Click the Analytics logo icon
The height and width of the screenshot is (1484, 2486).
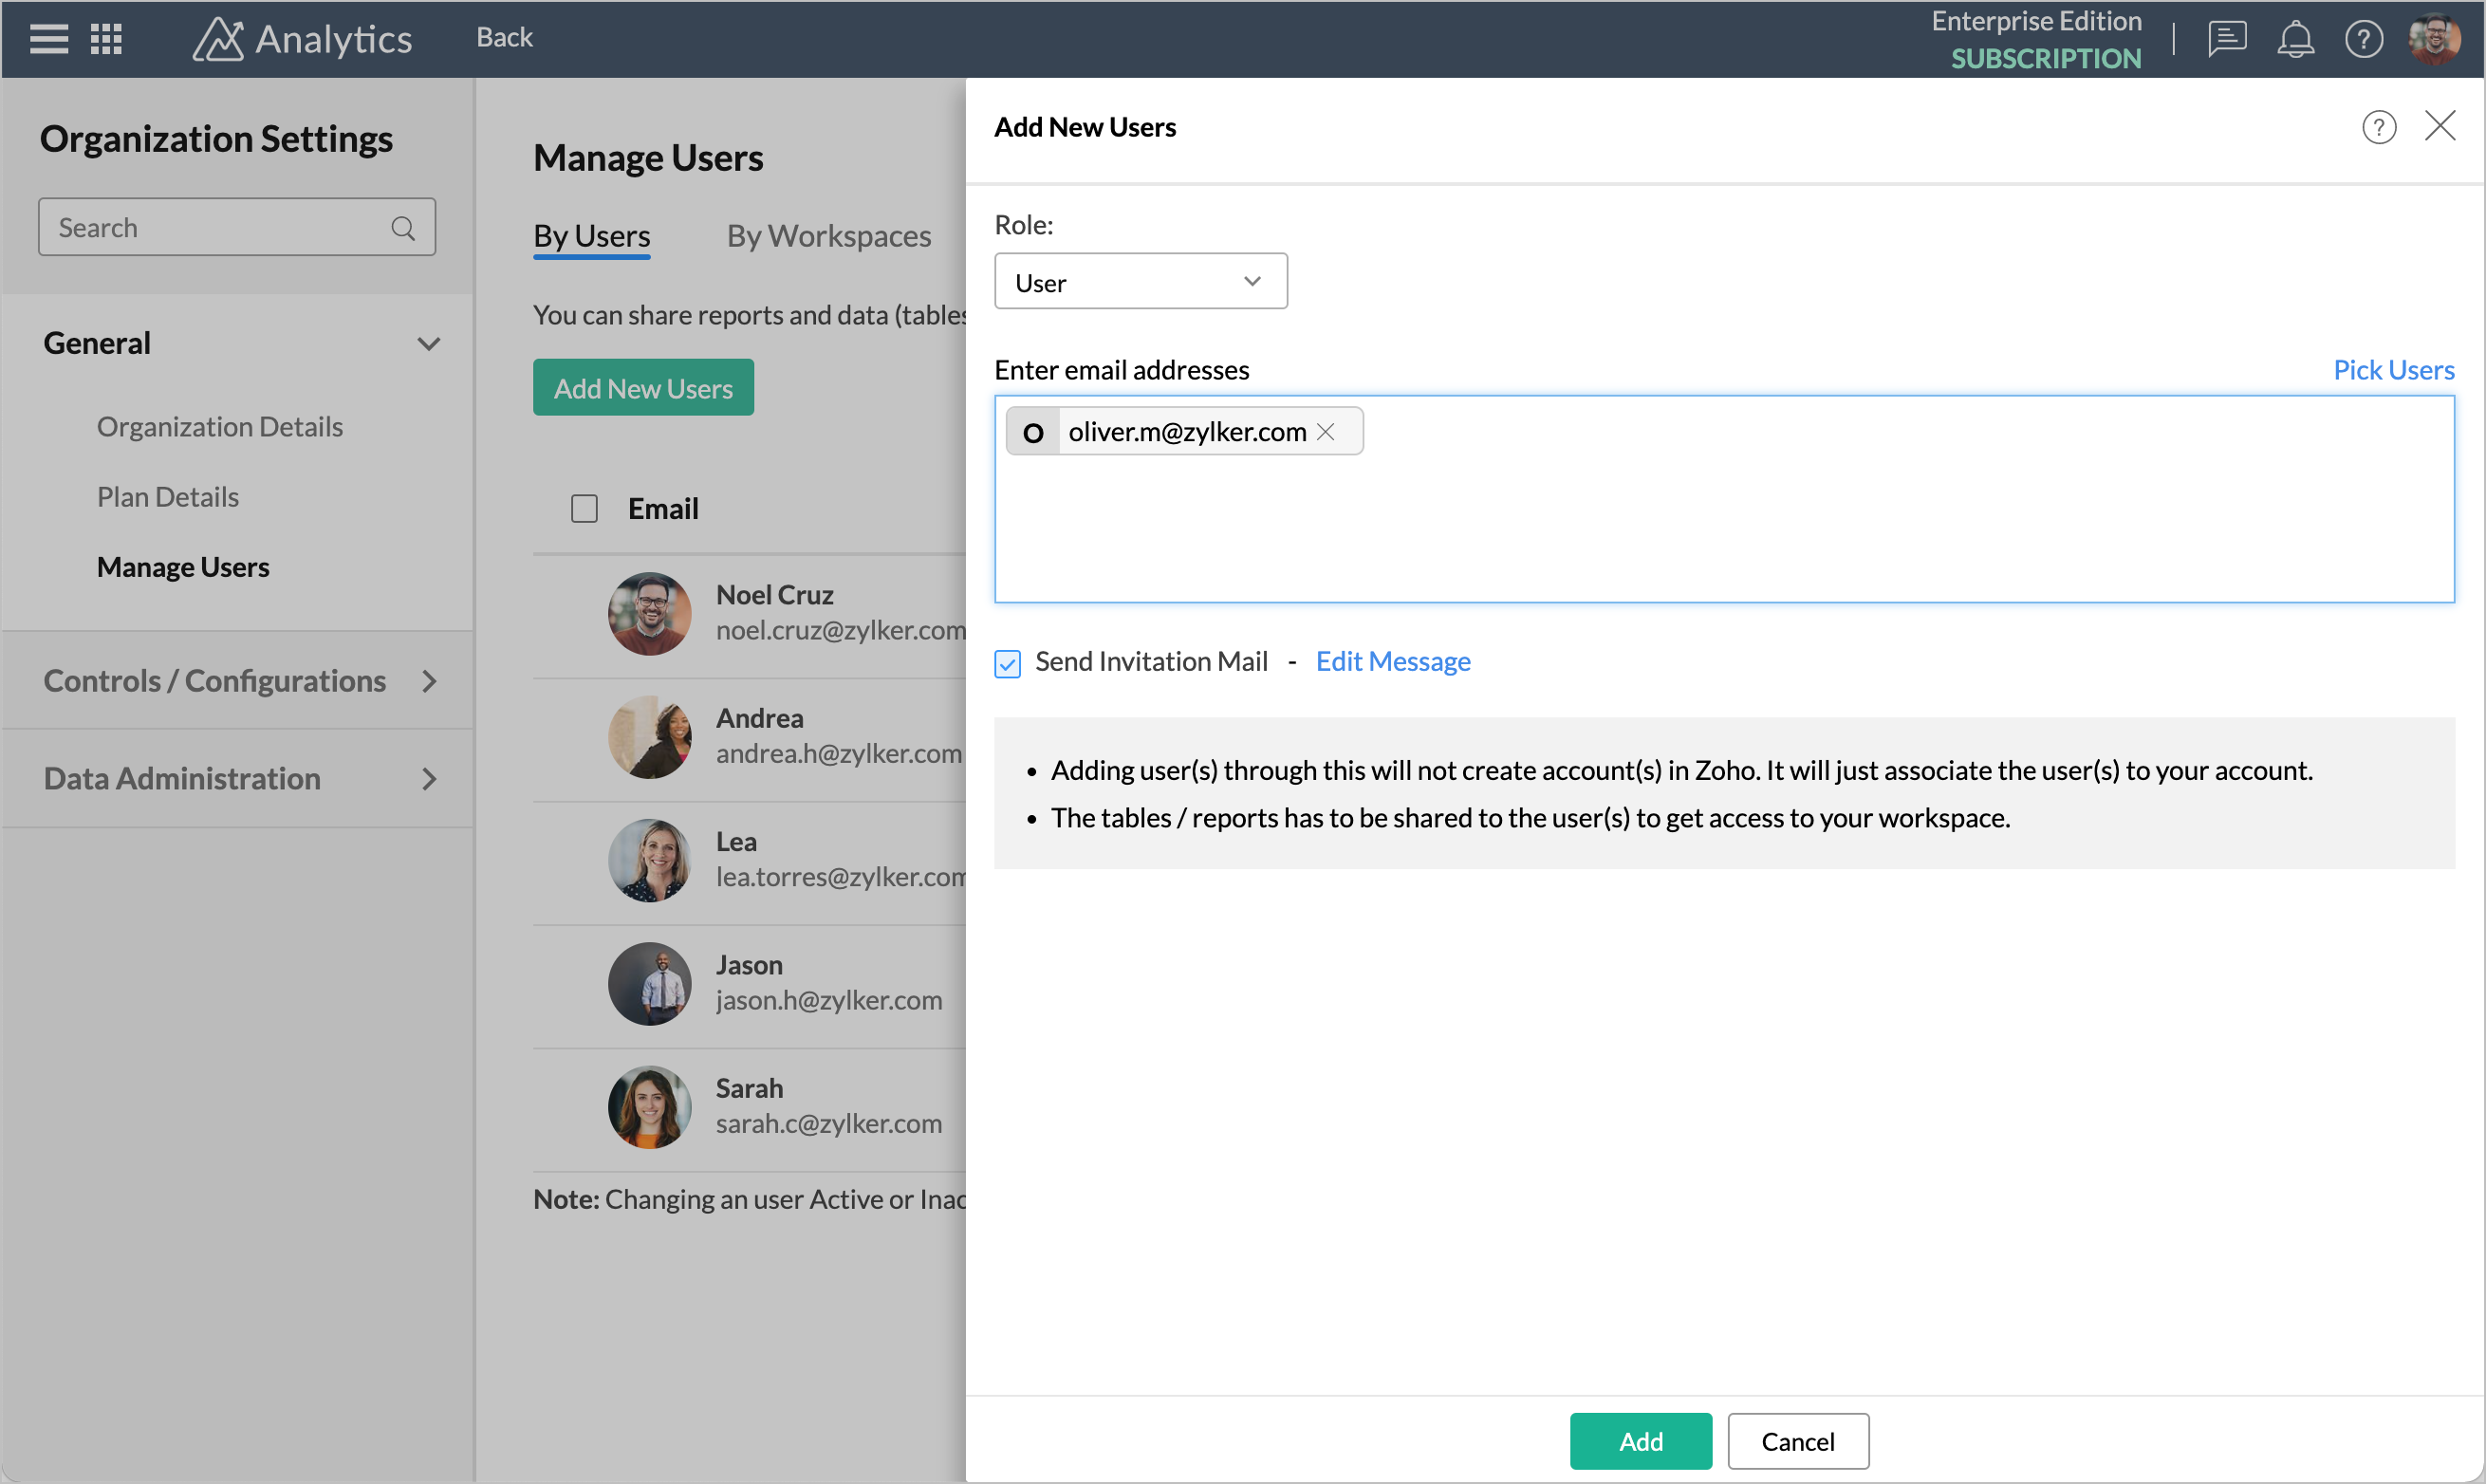(x=218, y=39)
